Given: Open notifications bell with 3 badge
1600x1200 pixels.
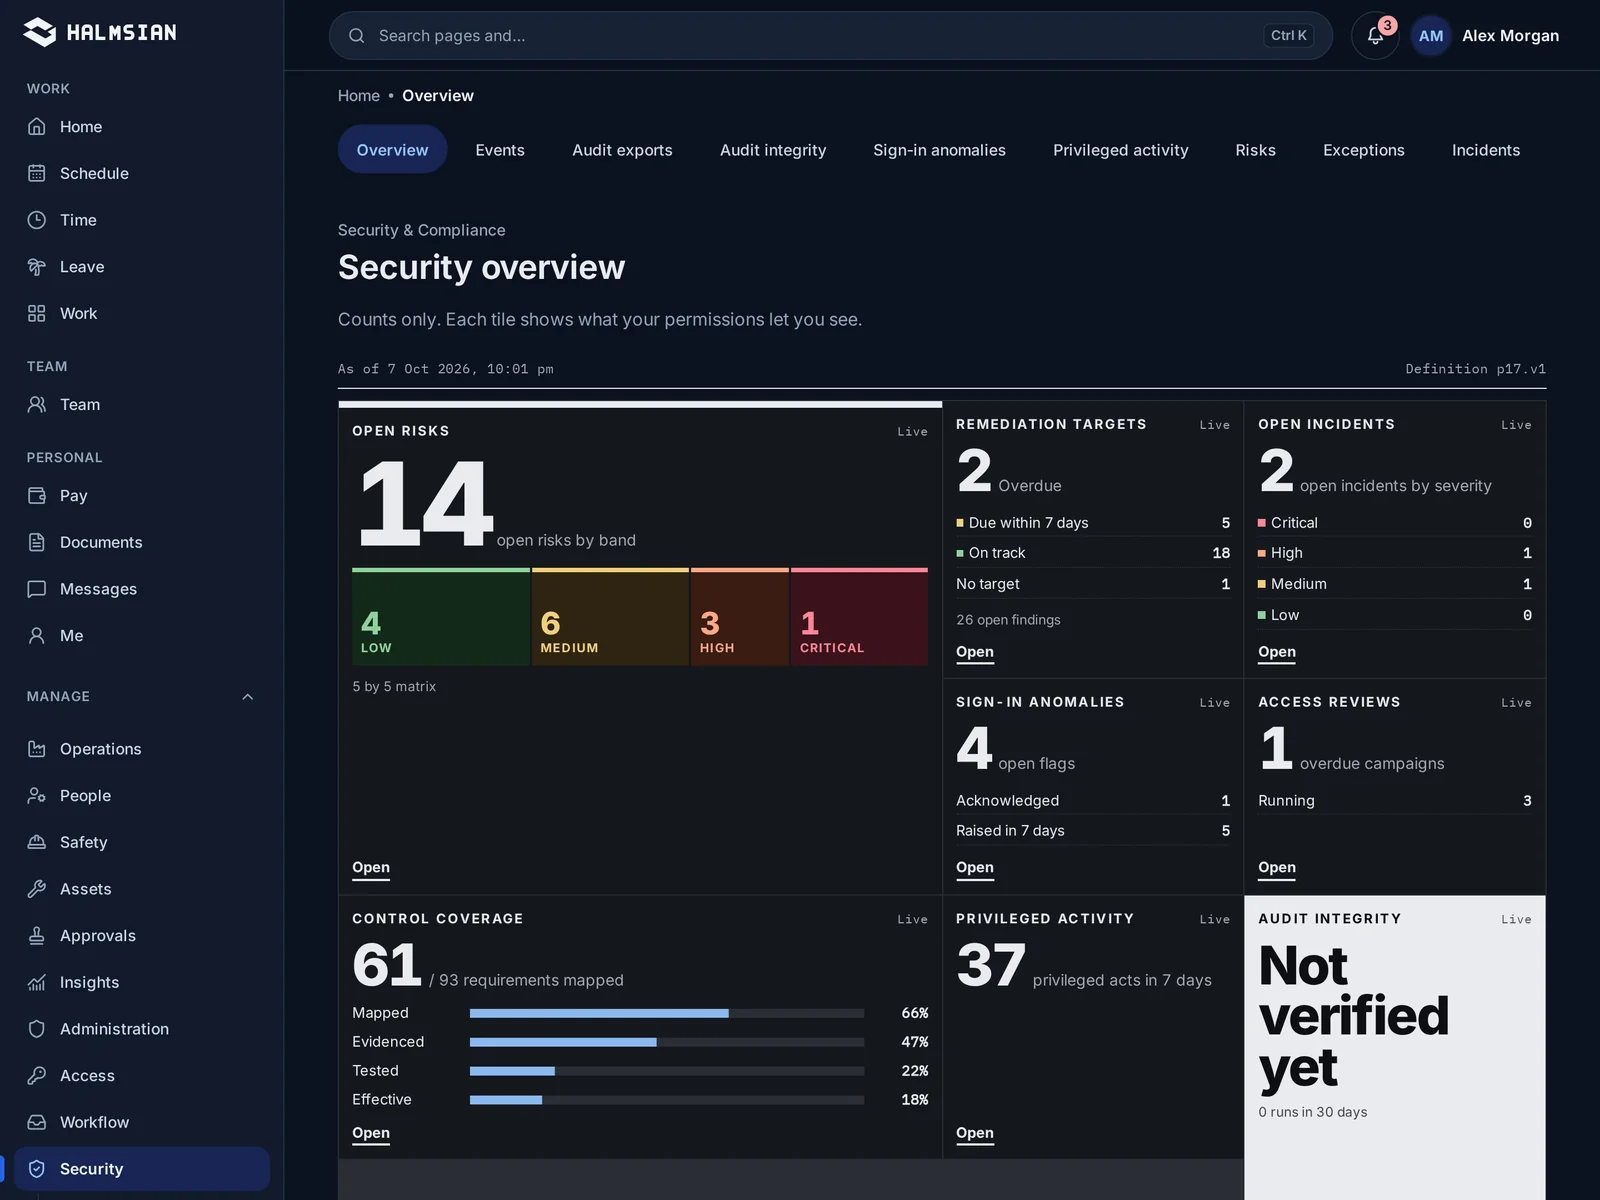Looking at the screenshot, I should 1375,35.
